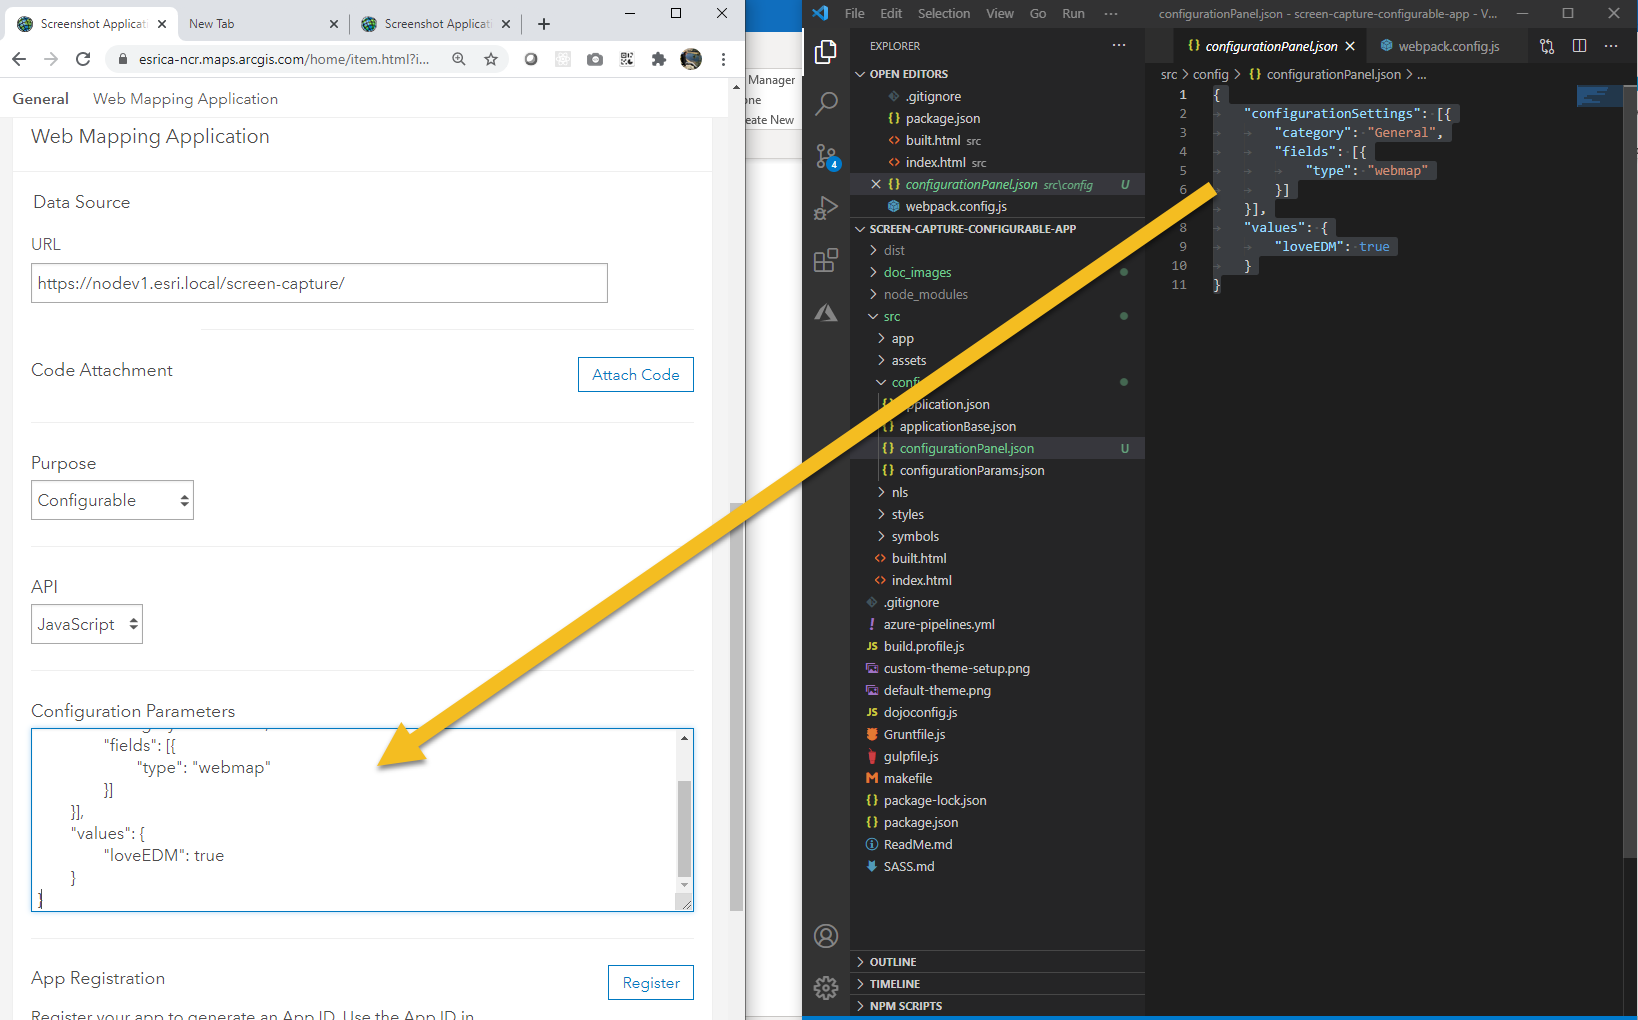Click config breadcrumb in editor

point(1210,74)
